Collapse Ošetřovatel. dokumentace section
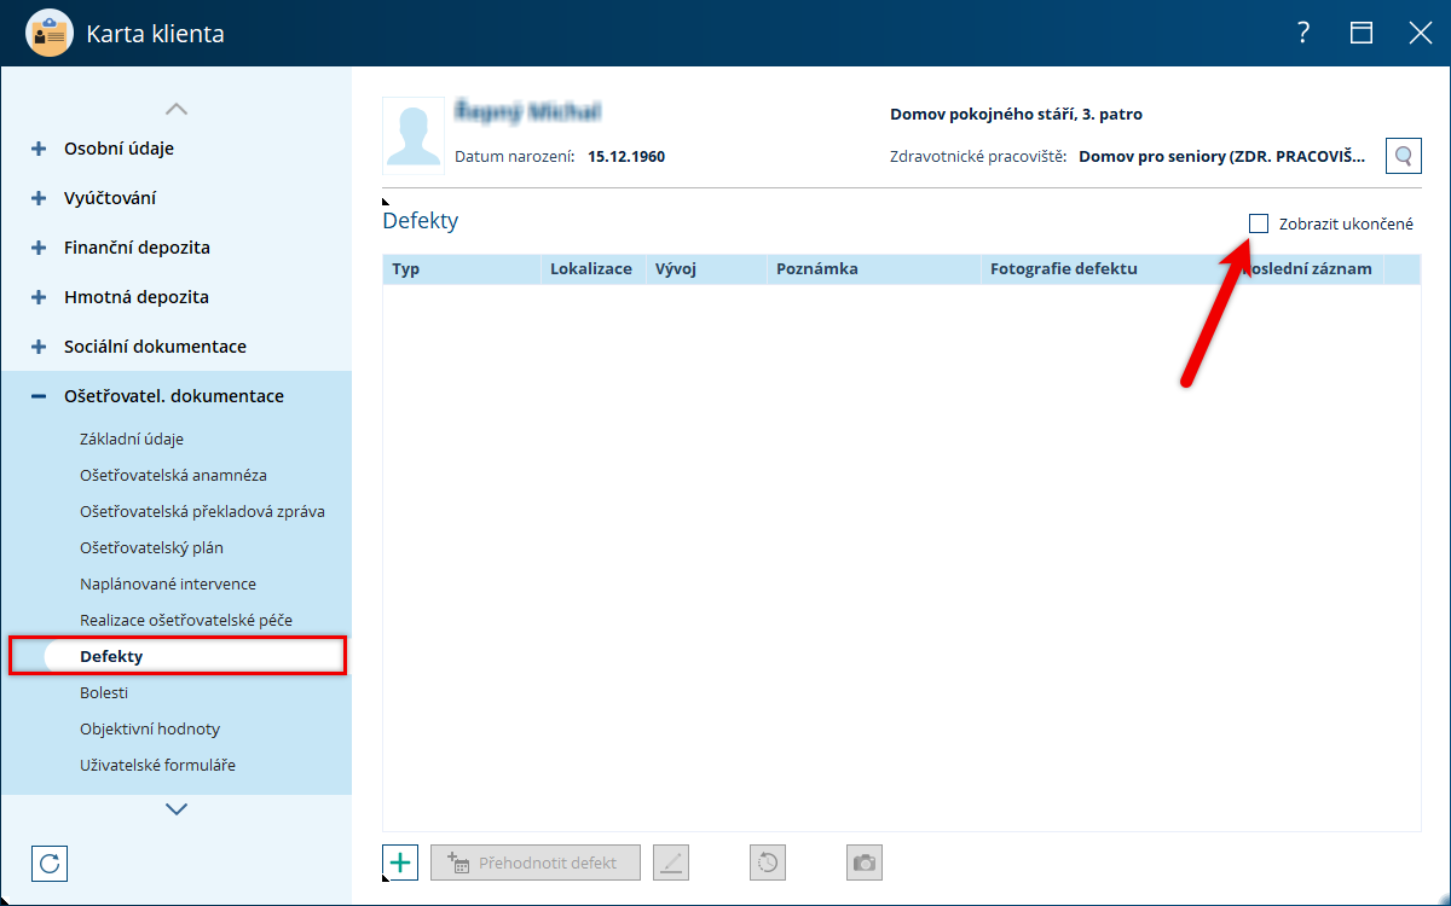Screen dimensions: 1451x906 coord(39,396)
